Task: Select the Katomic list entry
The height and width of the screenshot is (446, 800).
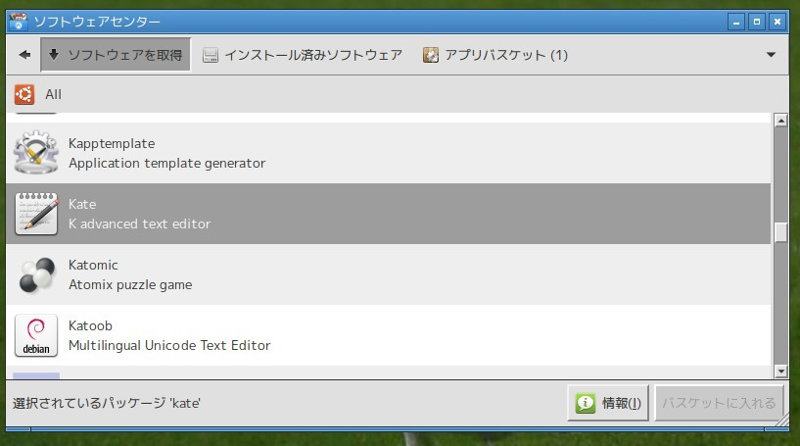Action: pyautogui.click(x=388, y=275)
